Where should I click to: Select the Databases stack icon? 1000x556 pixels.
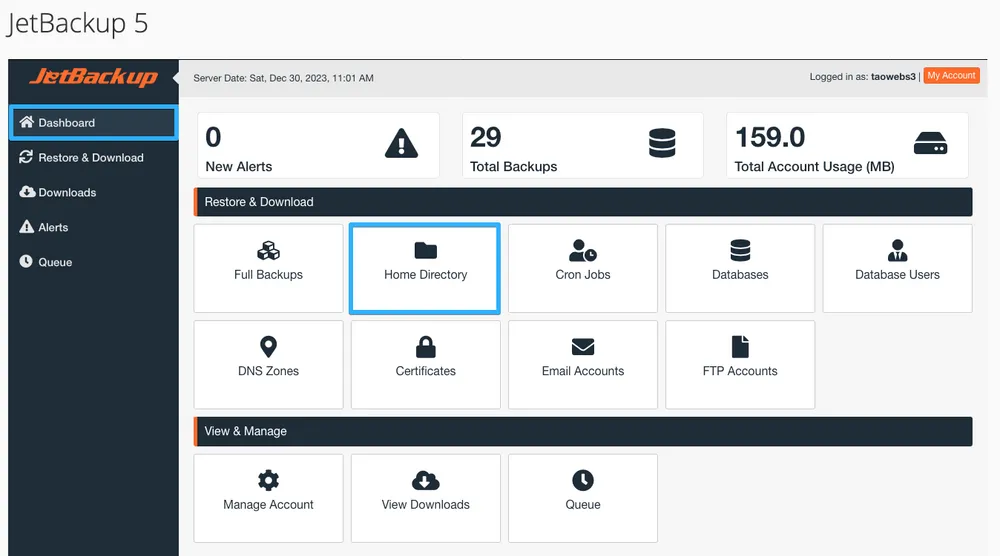tap(740, 249)
